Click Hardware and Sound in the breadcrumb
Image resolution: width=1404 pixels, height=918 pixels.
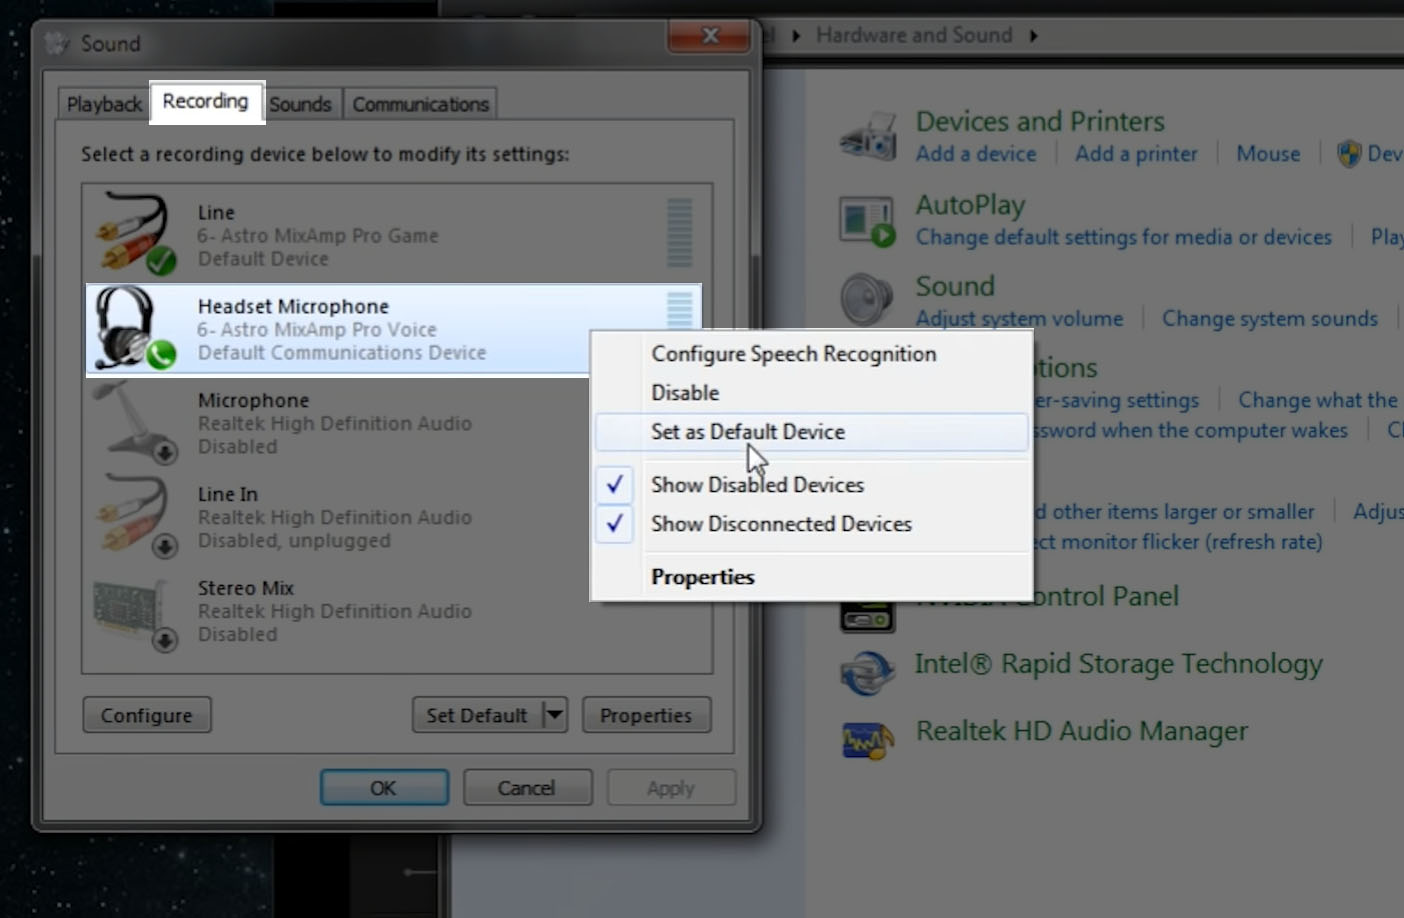(x=914, y=36)
